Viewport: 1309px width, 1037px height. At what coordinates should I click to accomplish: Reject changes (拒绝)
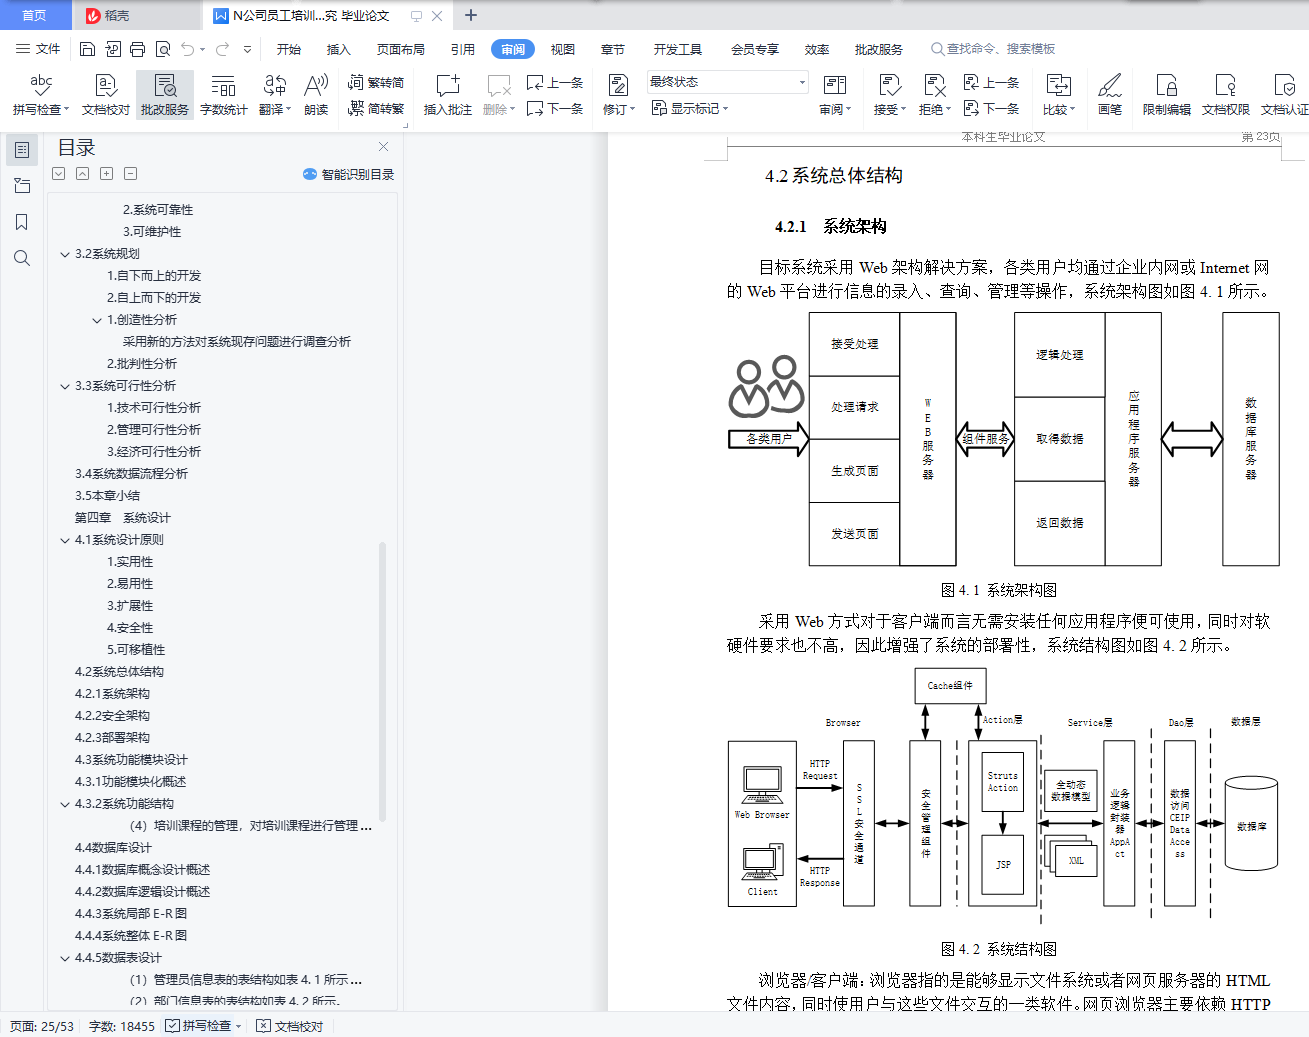click(x=935, y=95)
